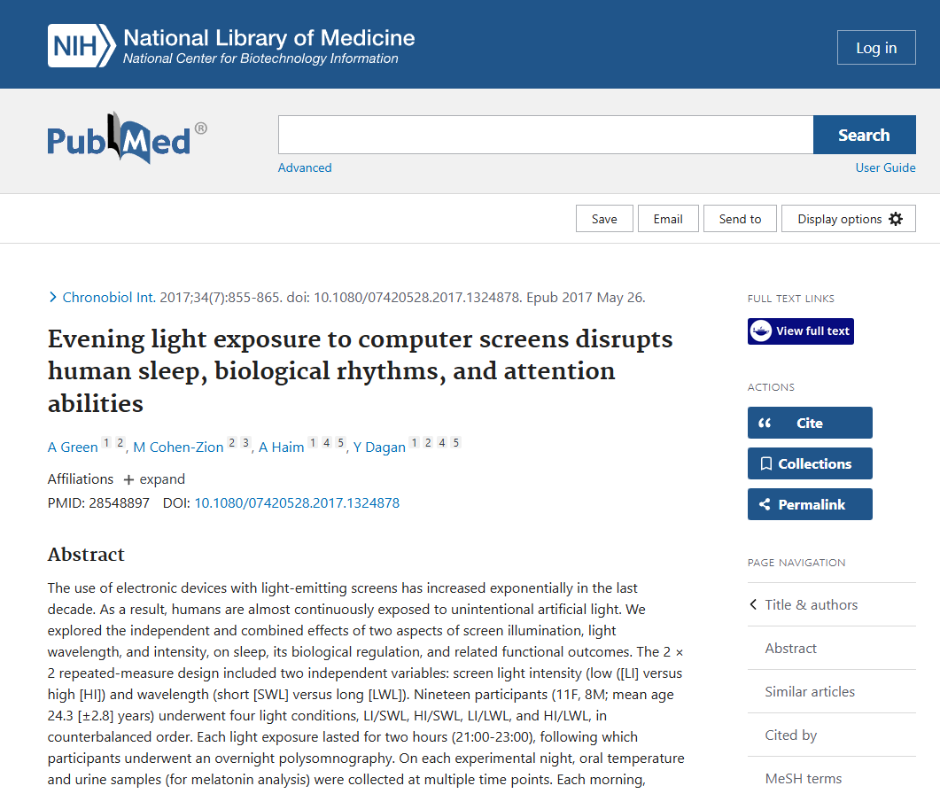Click the chevron beside Chronobiol Int.
Screen dimensions: 940x788
53,297
